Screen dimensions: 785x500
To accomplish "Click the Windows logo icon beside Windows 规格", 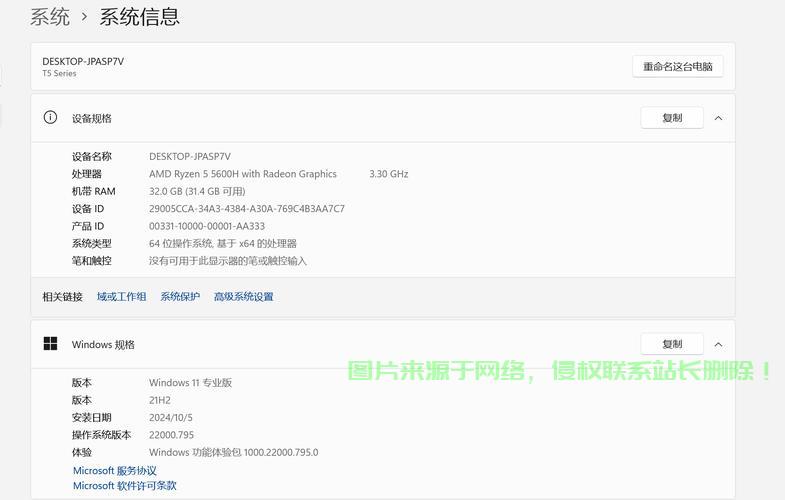I will [x=50, y=344].
